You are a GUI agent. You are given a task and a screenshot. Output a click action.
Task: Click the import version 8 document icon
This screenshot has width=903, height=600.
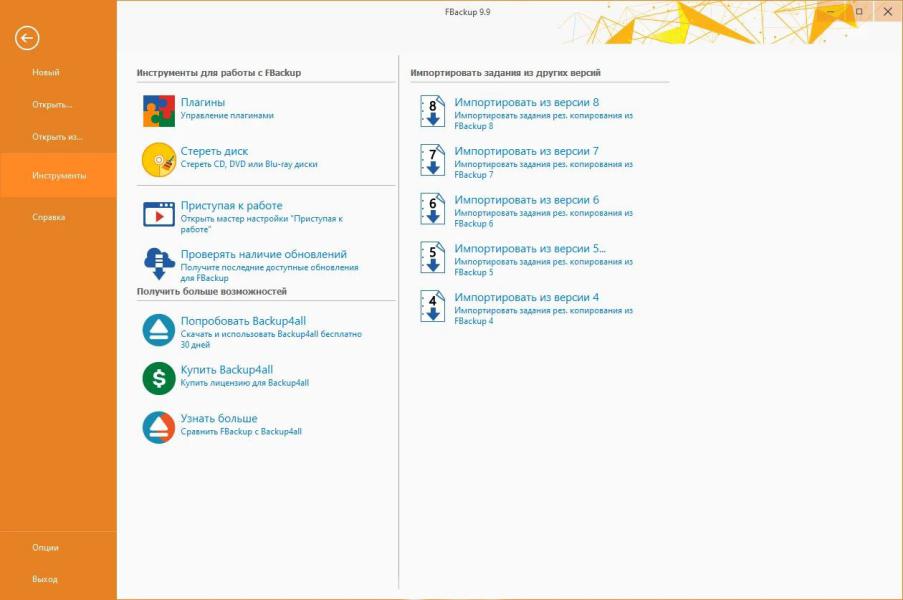pos(432,111)
